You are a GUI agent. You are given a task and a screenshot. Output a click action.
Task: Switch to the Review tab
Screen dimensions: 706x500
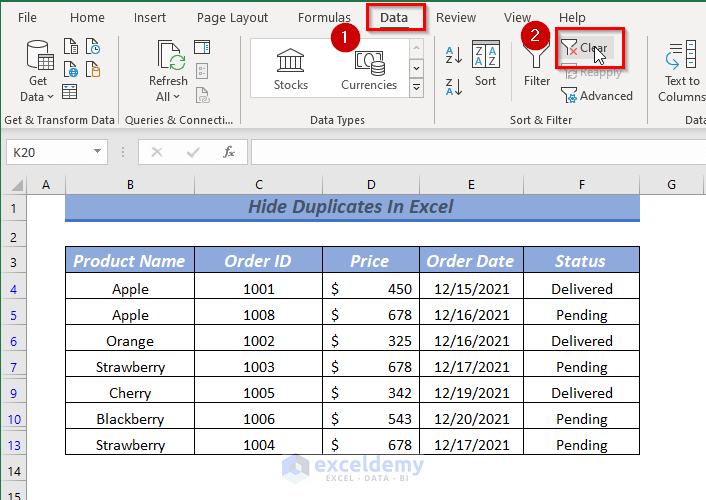[x=456, y=18]
